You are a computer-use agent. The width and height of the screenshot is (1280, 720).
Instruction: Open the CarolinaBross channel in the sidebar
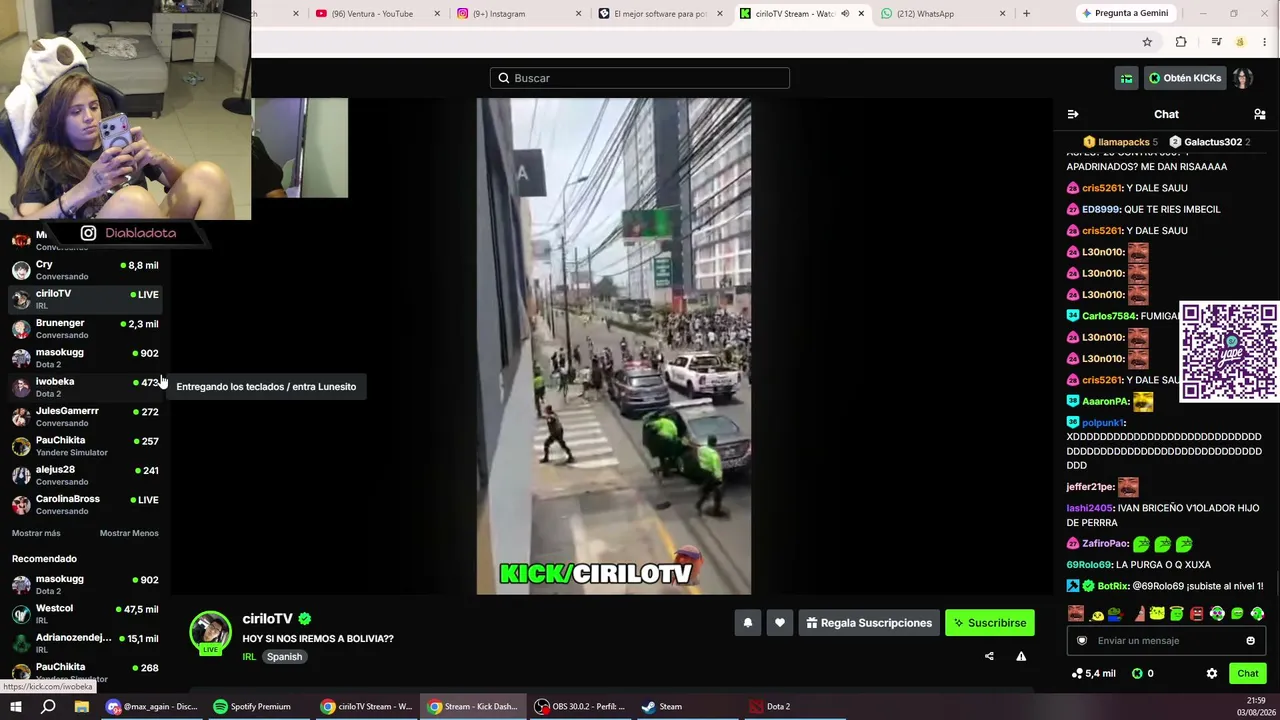tap(85, 504)
